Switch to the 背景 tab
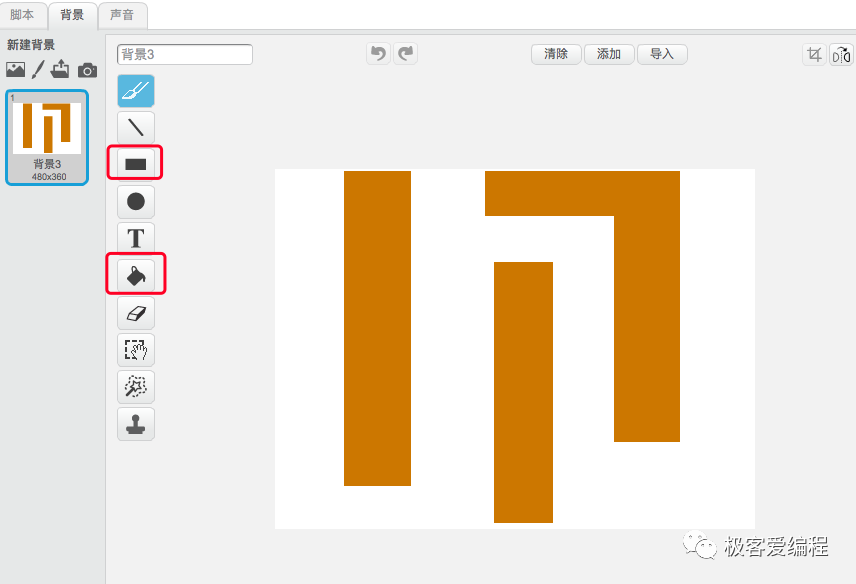 tap(73, 15)
